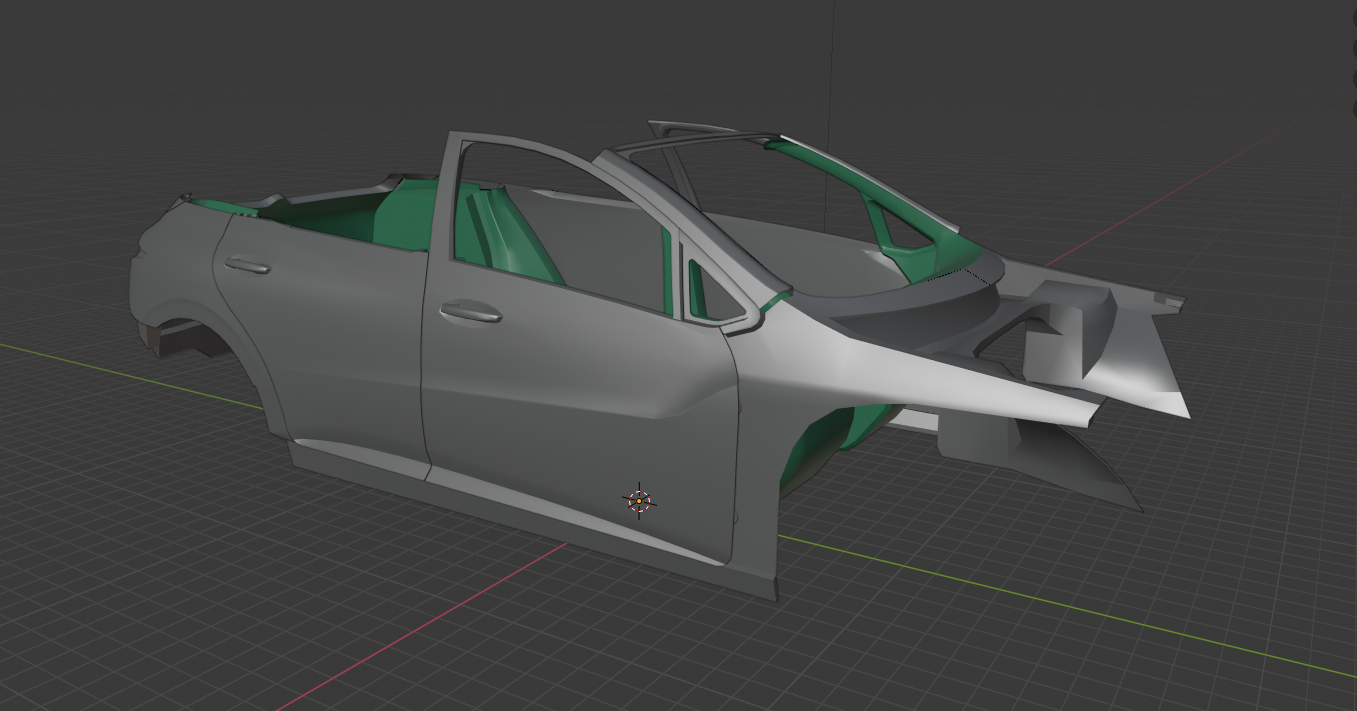This screenshot has width=1357, height=711.
Task: Click the 3D cursor on the door
Action: click(x=638, y=500)
